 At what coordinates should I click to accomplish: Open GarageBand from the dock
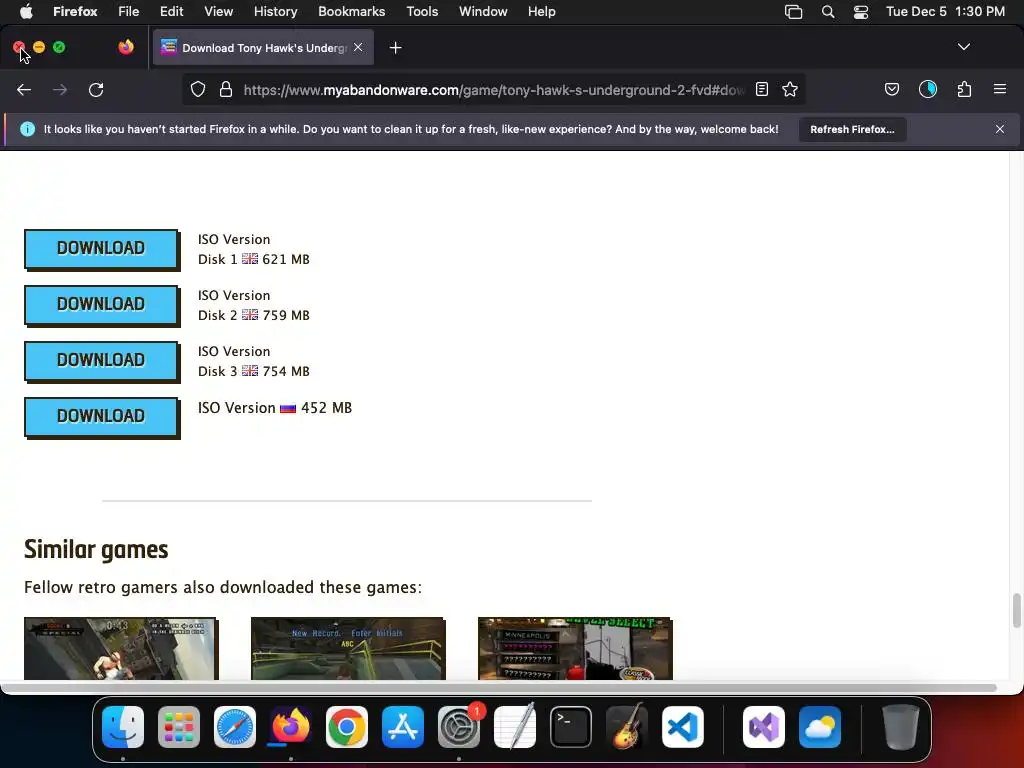[627, 727]
